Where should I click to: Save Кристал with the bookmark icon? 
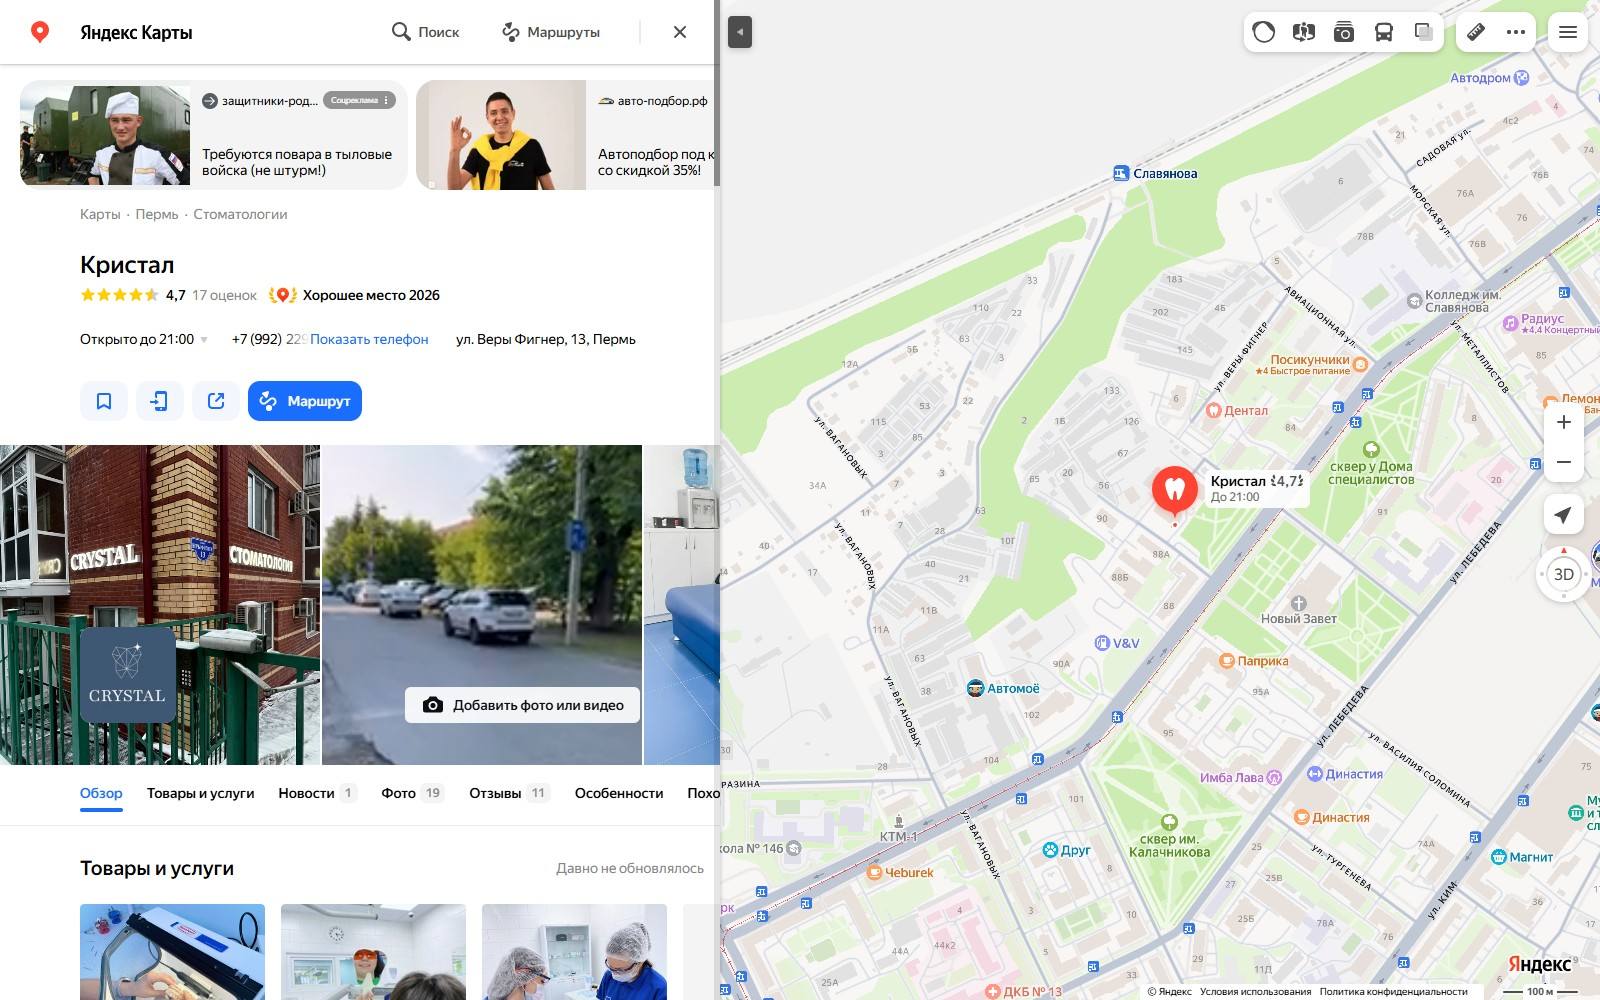point(104,401)
